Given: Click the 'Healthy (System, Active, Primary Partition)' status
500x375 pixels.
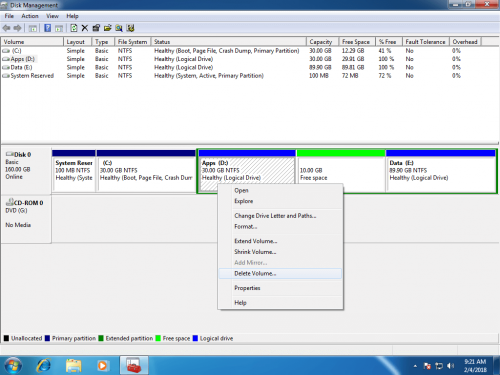Looking at the screenshot, I should [x=209, y=76].
